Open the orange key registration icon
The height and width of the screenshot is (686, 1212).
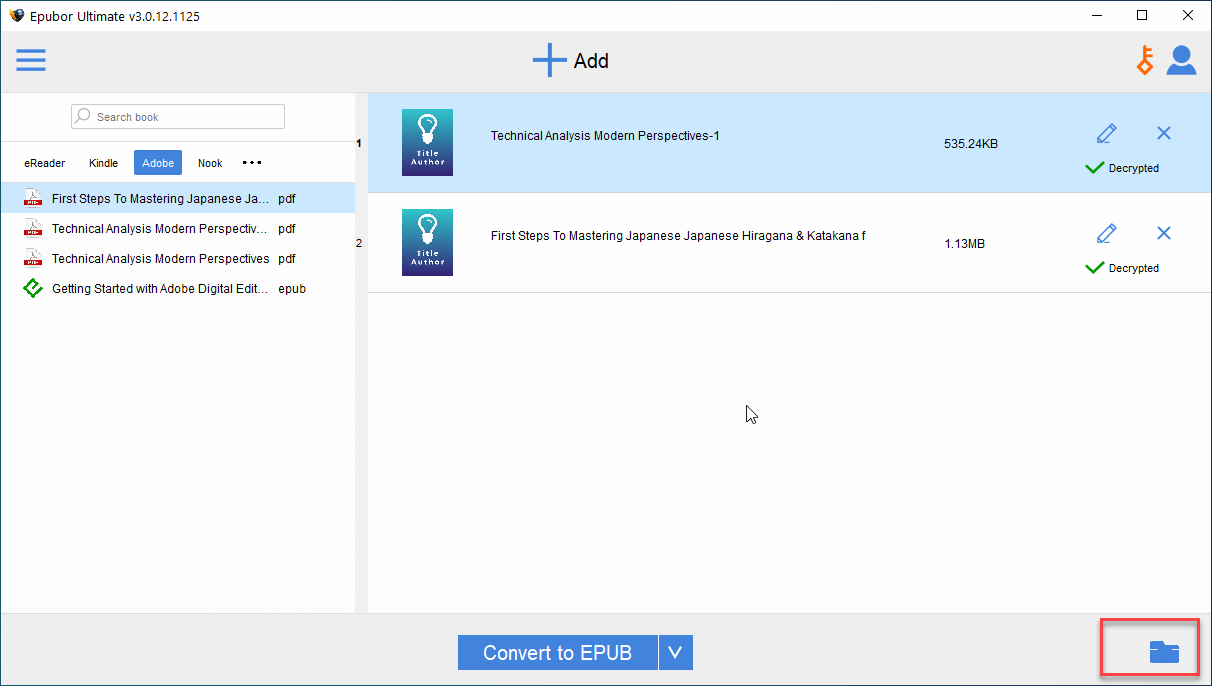click(x=1145, y=60)
